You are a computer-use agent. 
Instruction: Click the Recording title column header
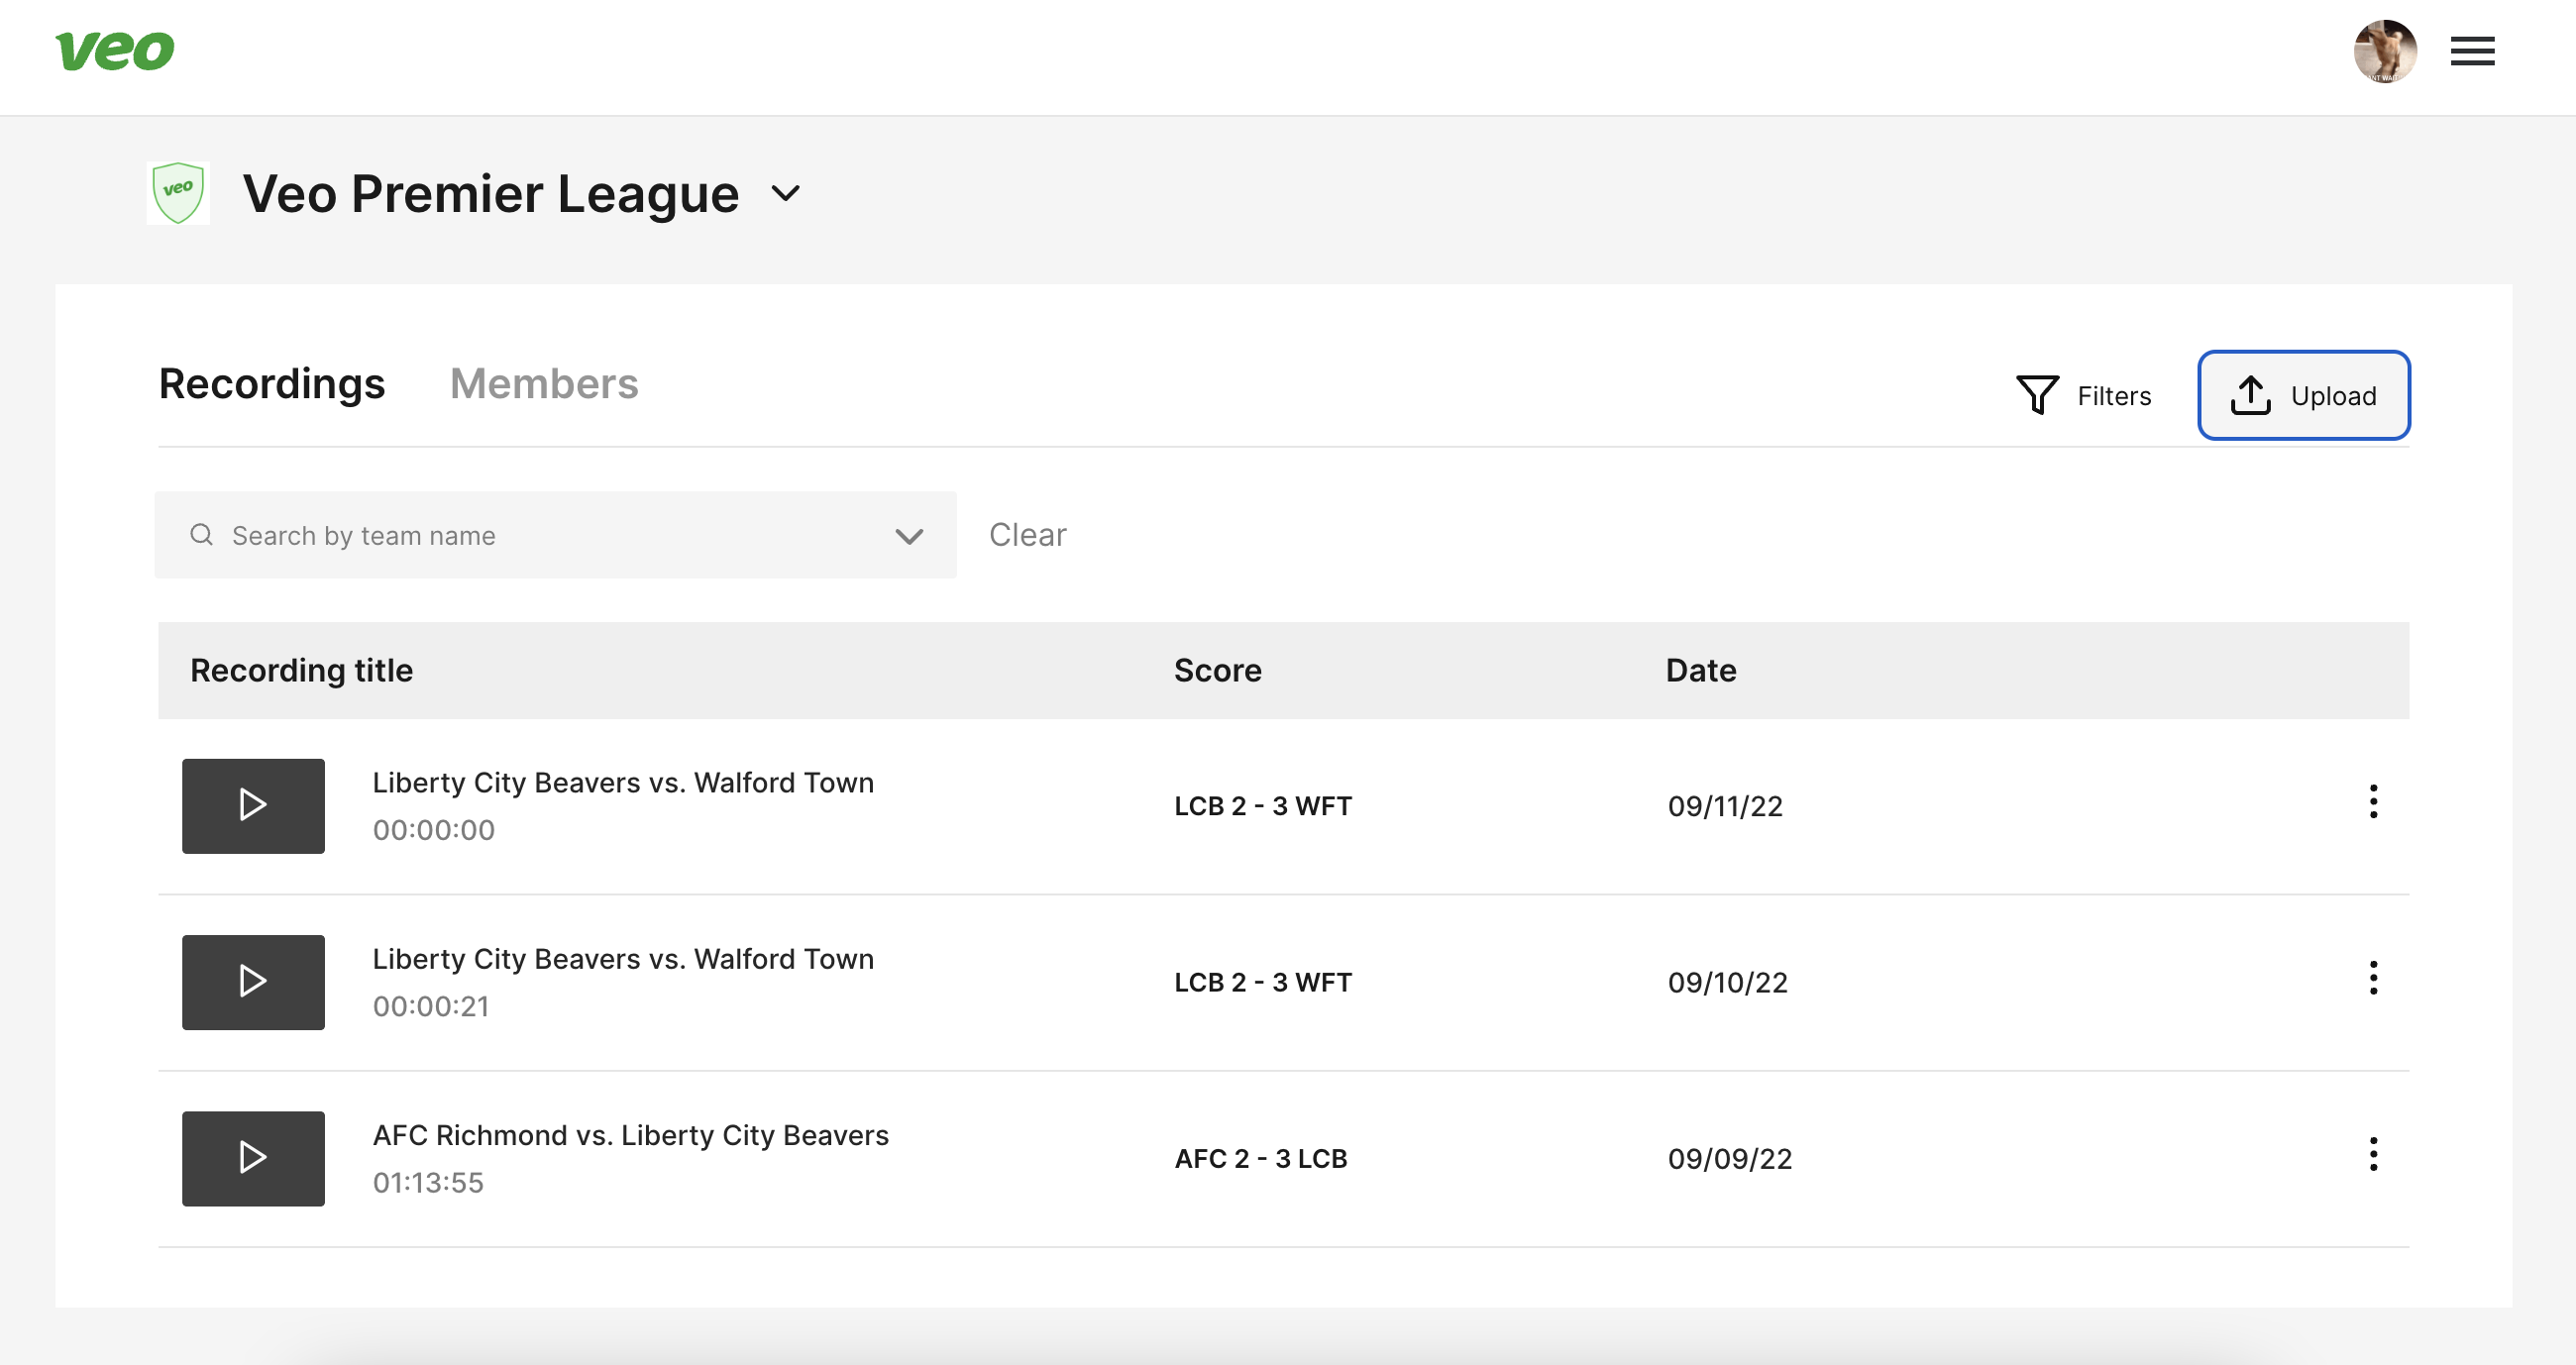[301, 670]
